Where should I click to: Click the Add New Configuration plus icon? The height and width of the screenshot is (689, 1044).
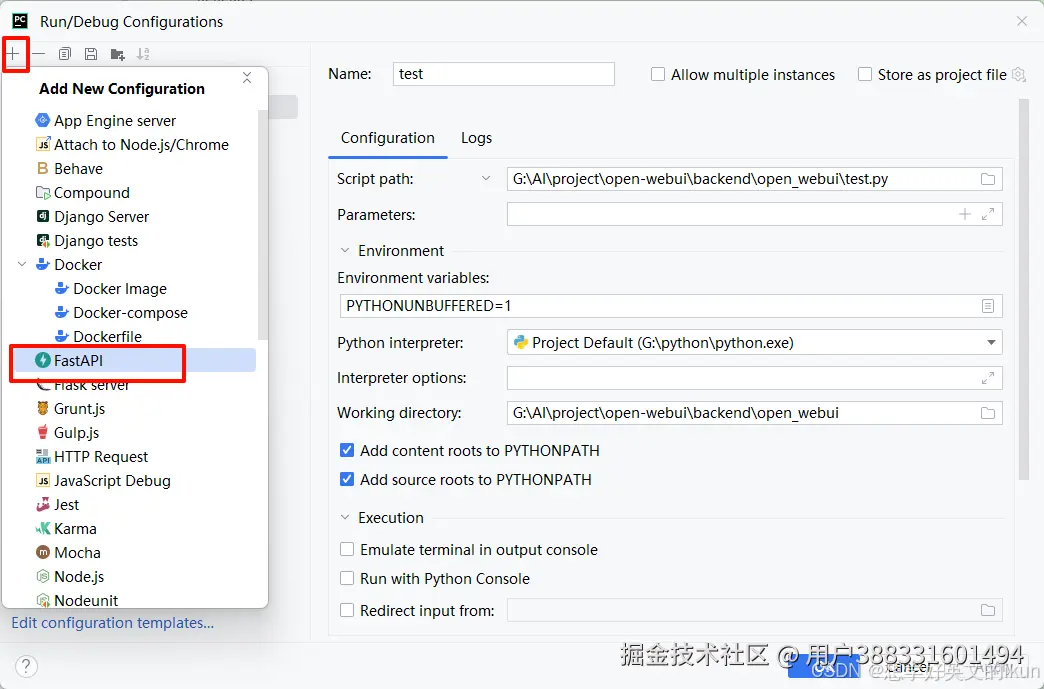13,54
